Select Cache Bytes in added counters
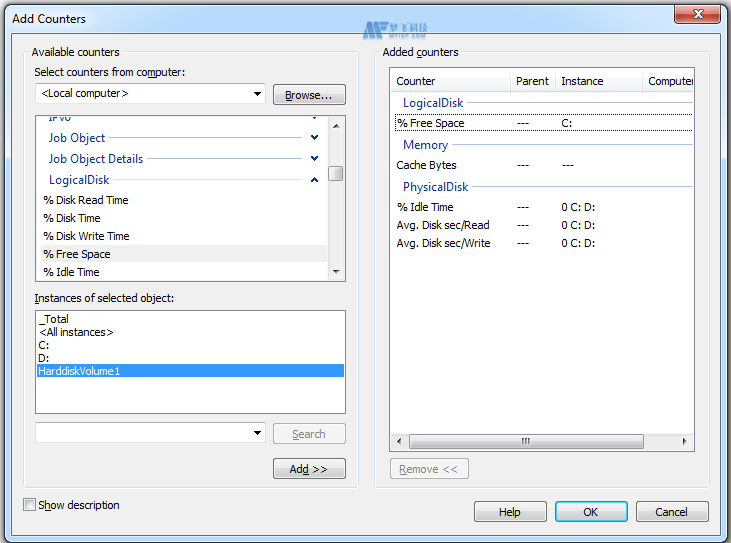This screenshot has height=543, width=731. (426, 165)
